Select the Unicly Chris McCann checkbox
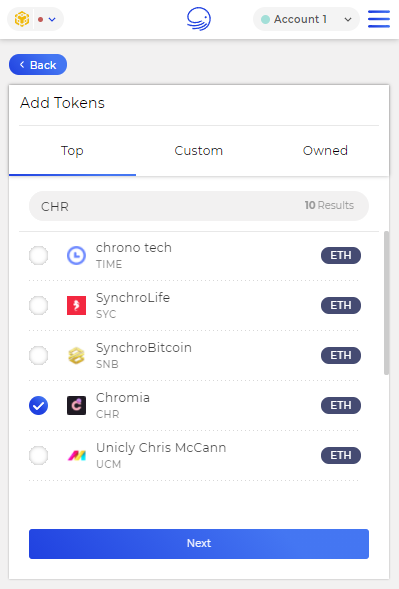The image size is (399, 589). tap(38, 455)
